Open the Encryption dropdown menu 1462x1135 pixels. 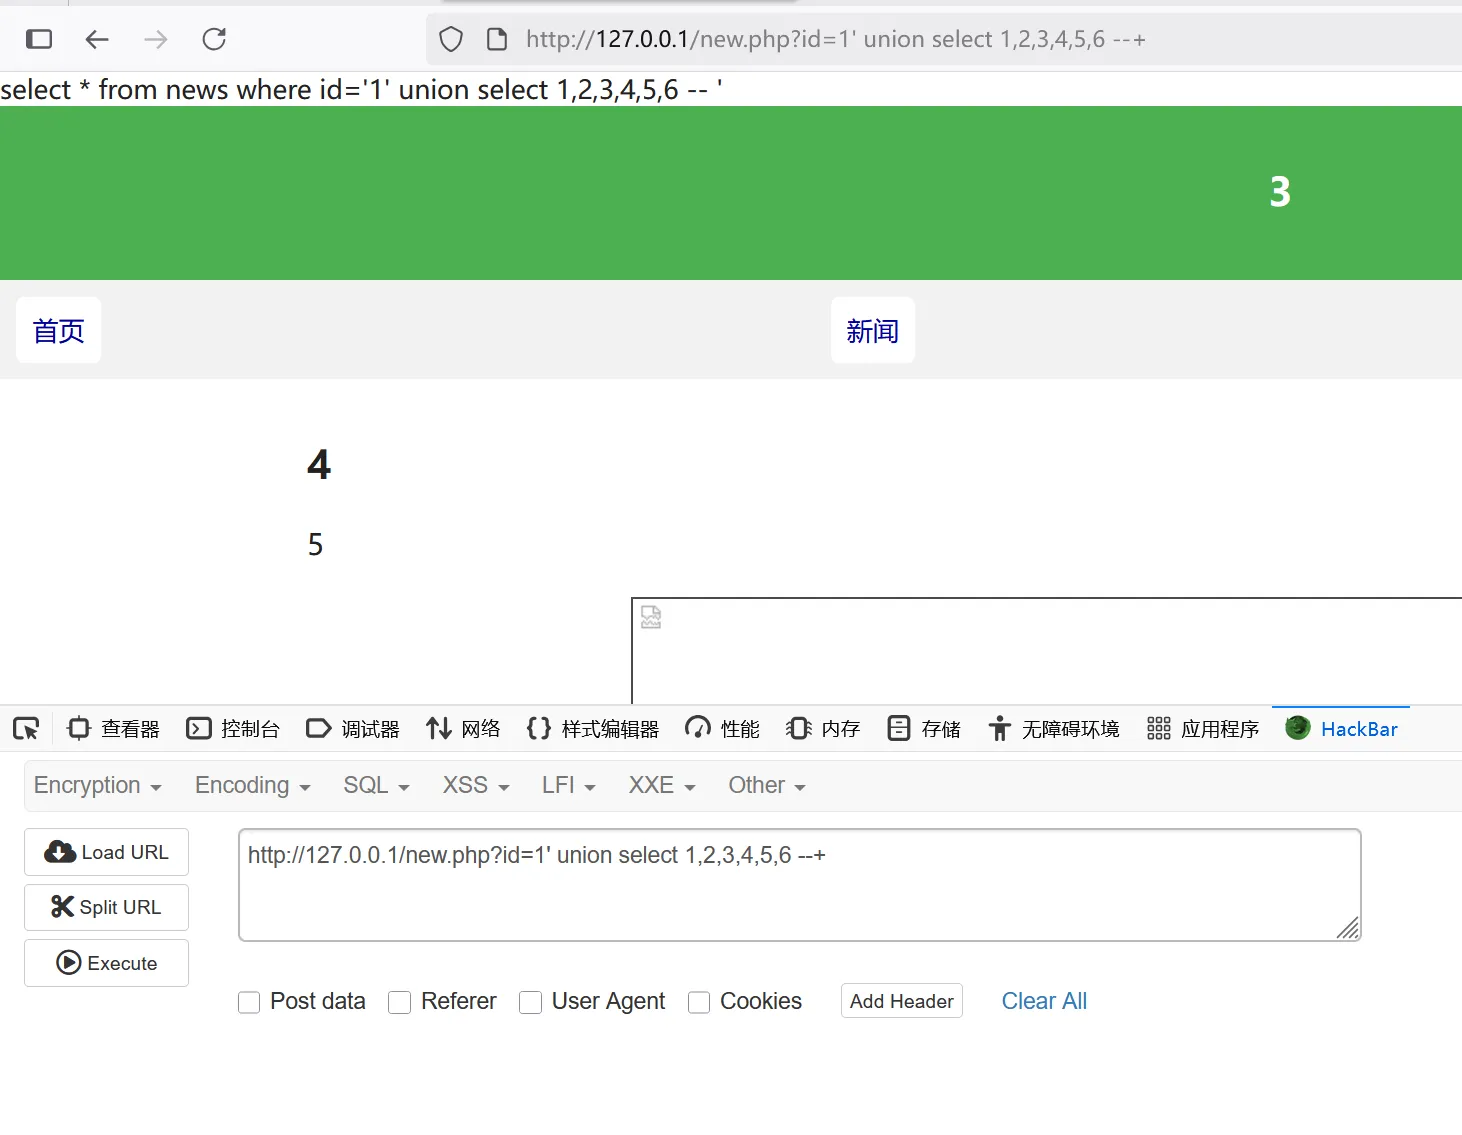[x=97, y=786]
